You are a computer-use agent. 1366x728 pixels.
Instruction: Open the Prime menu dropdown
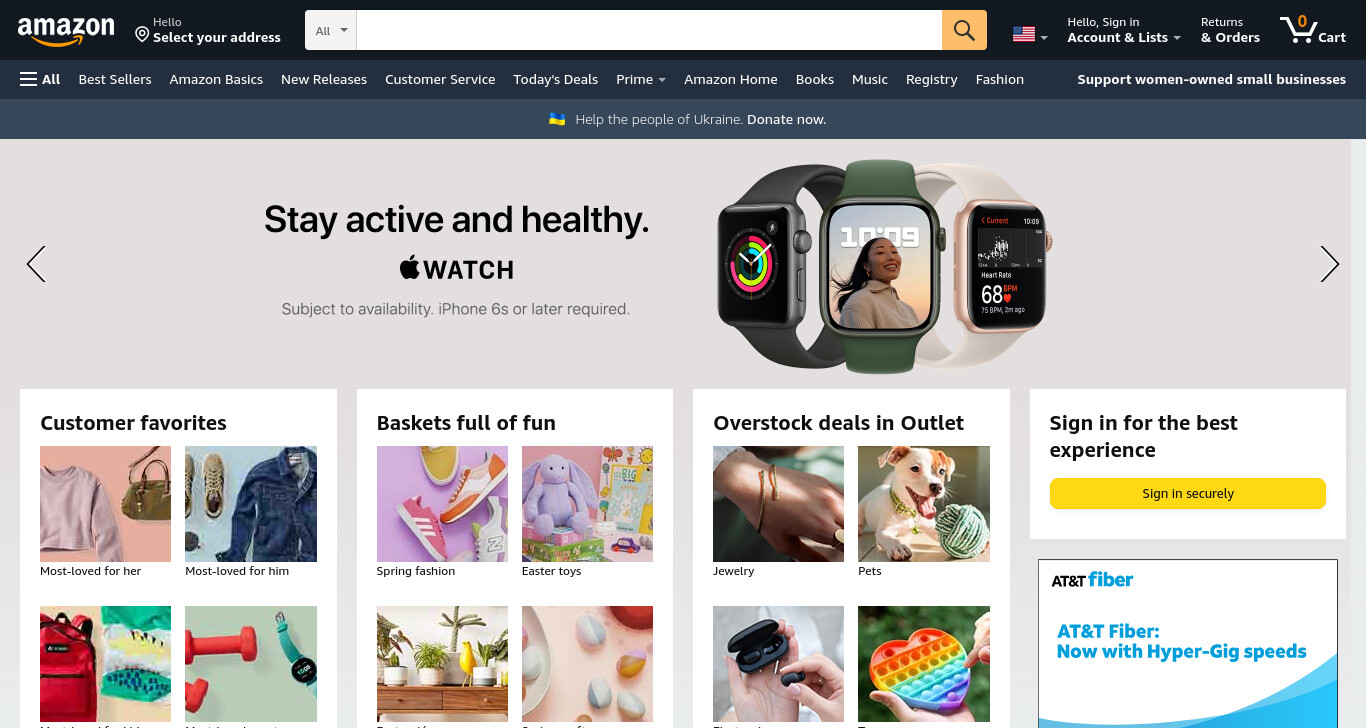pos(641,79)
